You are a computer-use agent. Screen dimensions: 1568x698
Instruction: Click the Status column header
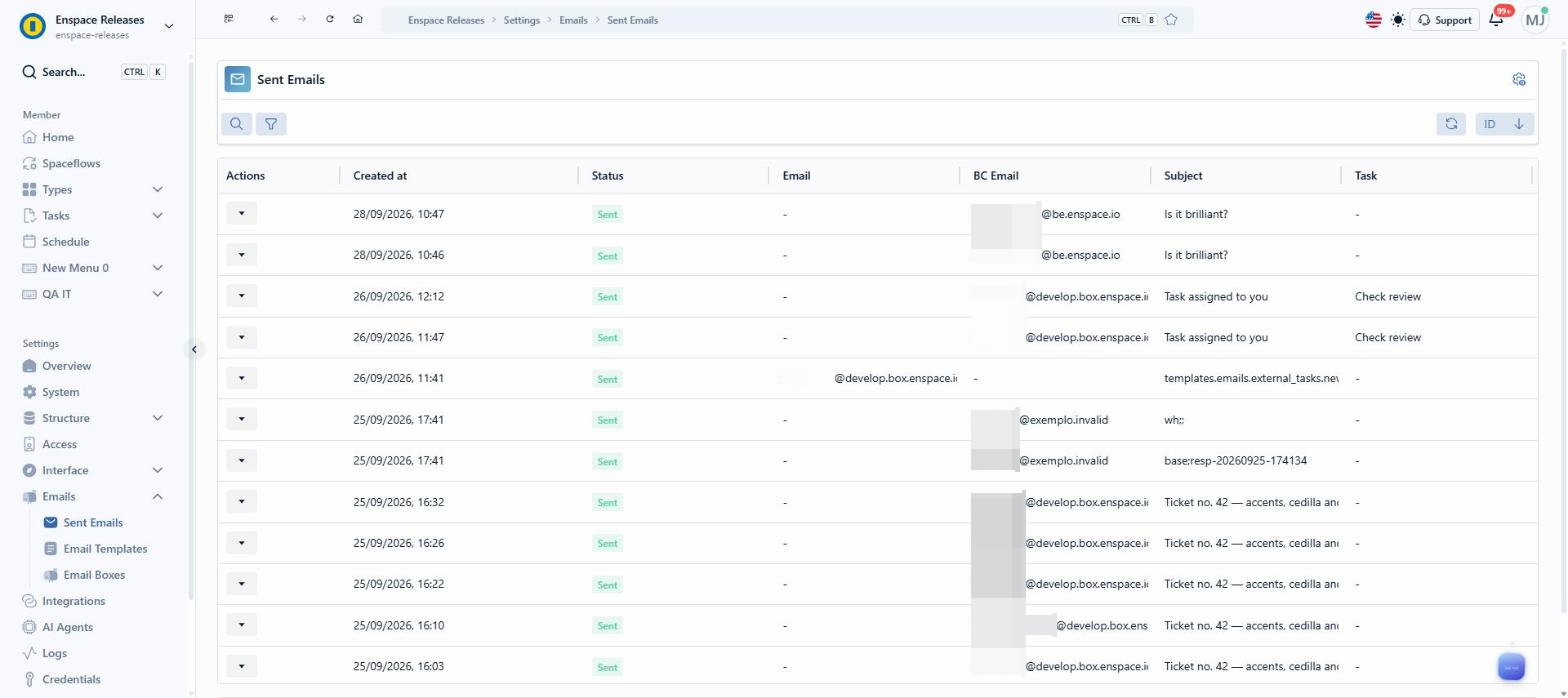pos(607,175)
